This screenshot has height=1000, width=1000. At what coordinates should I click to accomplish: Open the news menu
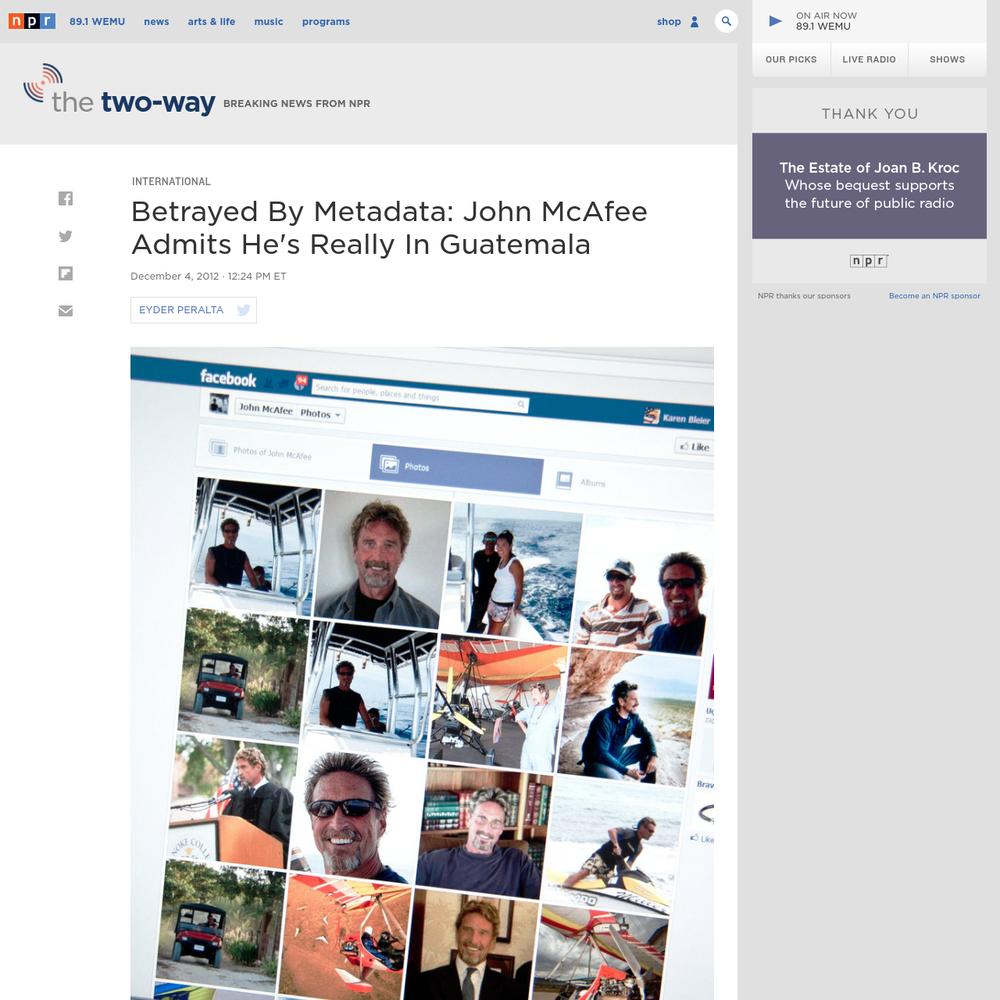[156, 22]
